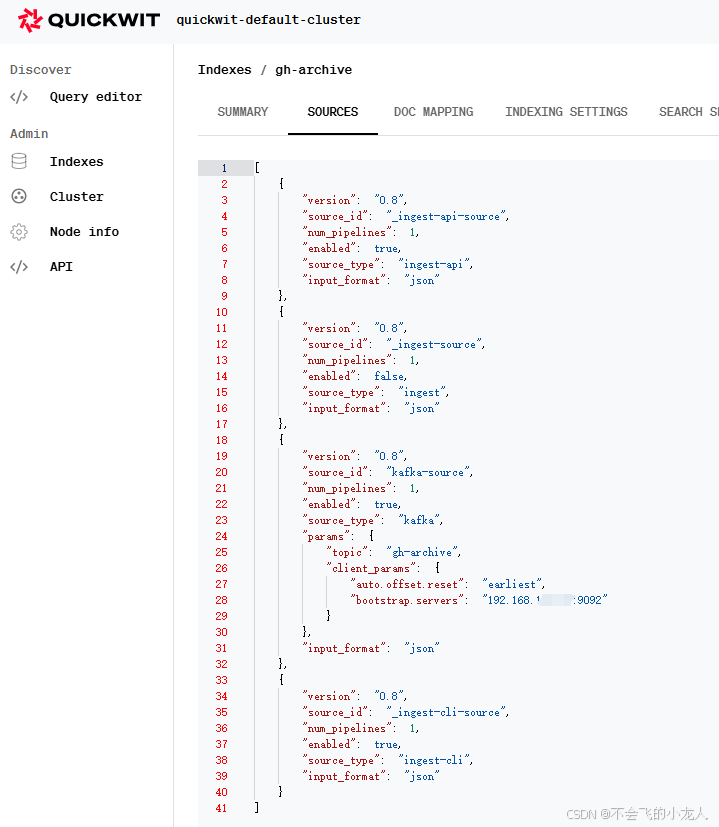Click Indexes breadcrumb link

[x=224, y=70]
